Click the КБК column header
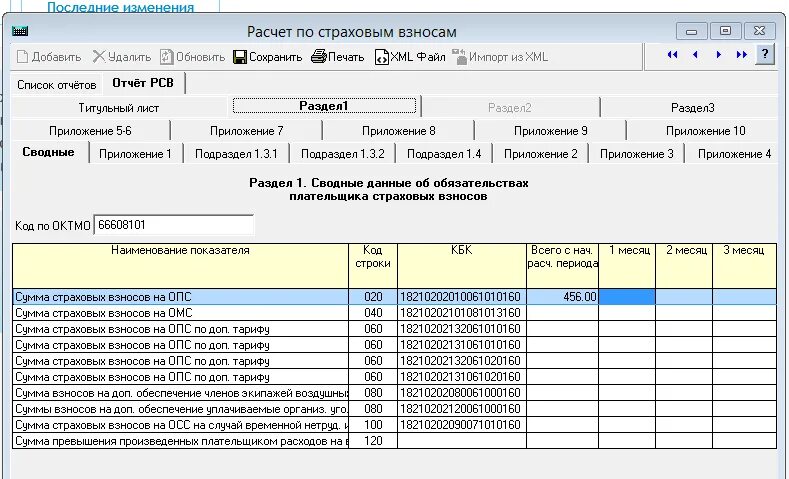 pyautogui.click(x=461, y=266)
